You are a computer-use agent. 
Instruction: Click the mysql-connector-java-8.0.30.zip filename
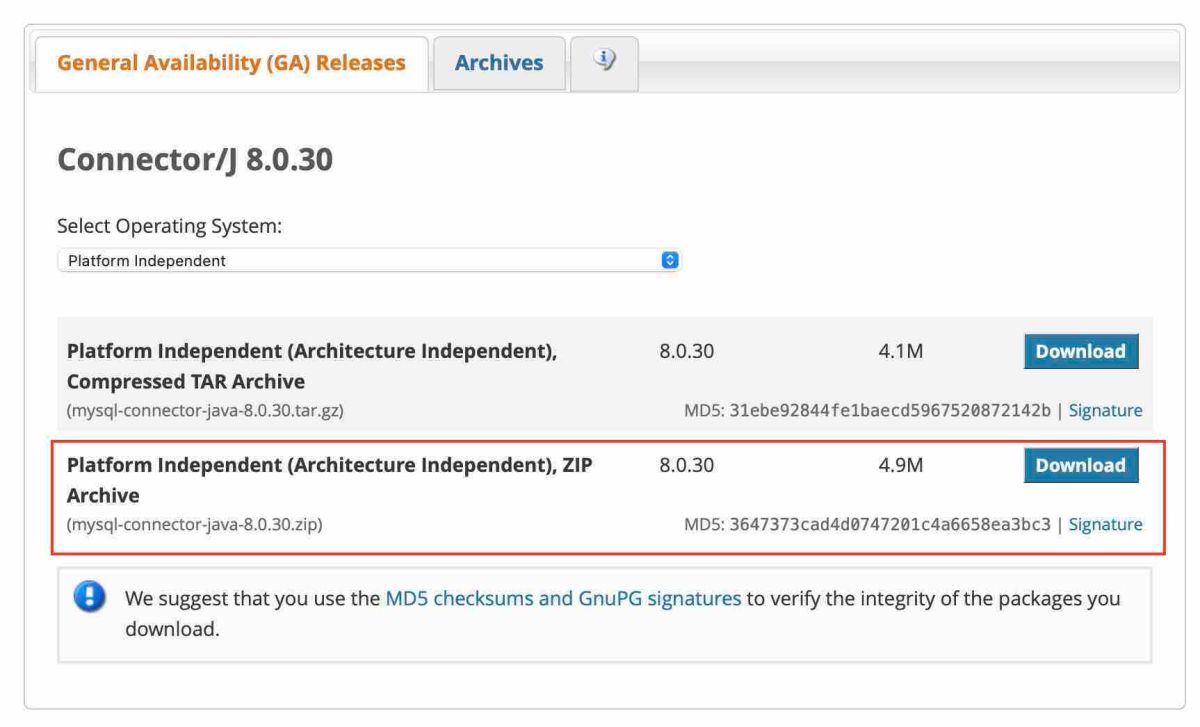click(x=194, y=524)
